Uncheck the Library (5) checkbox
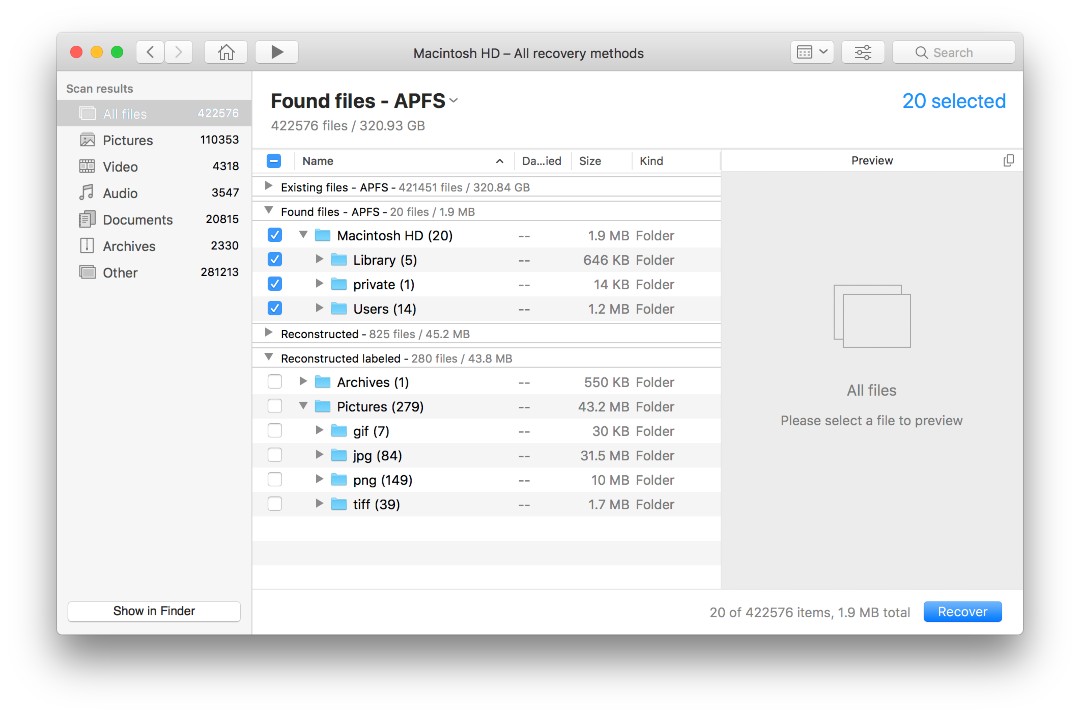This screenshot has height=716, width=1080. (275, 260)
